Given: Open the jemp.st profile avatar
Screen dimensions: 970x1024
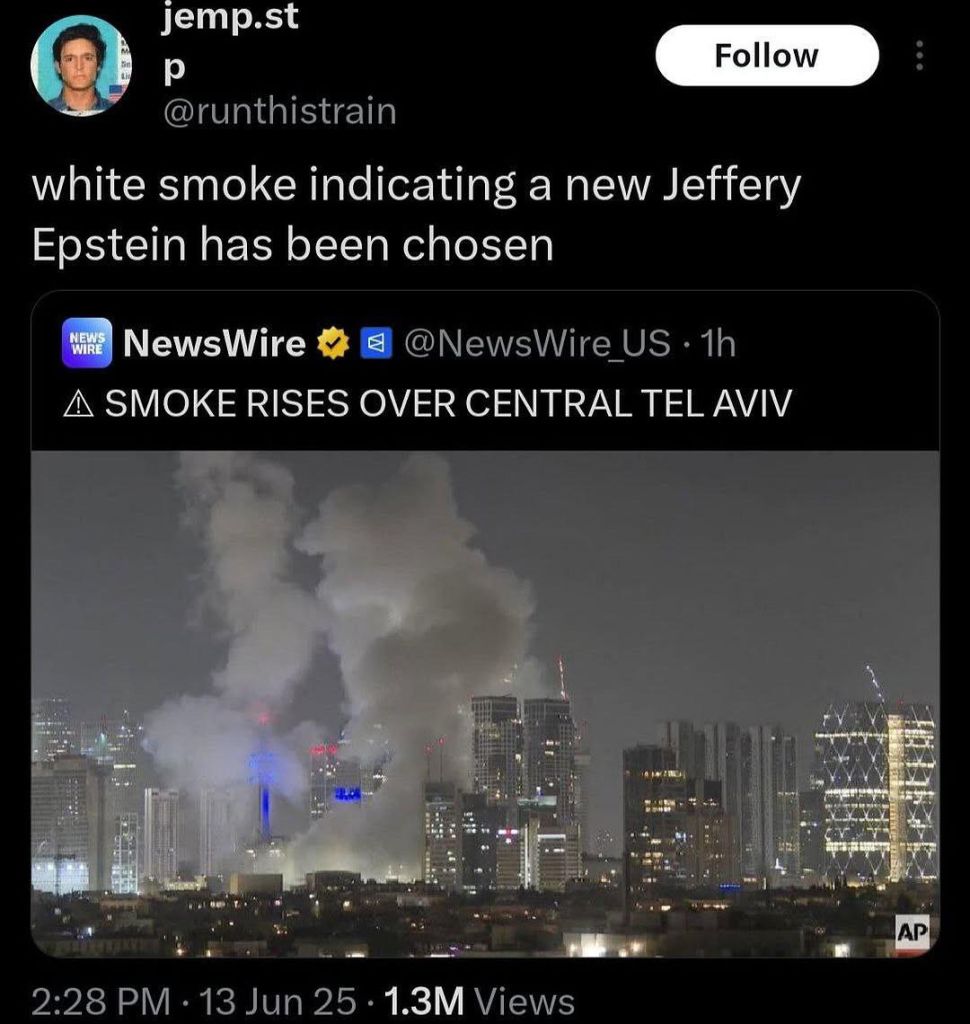Looking at the screenshot, I should pyautogui.click(x=81, y=65).
